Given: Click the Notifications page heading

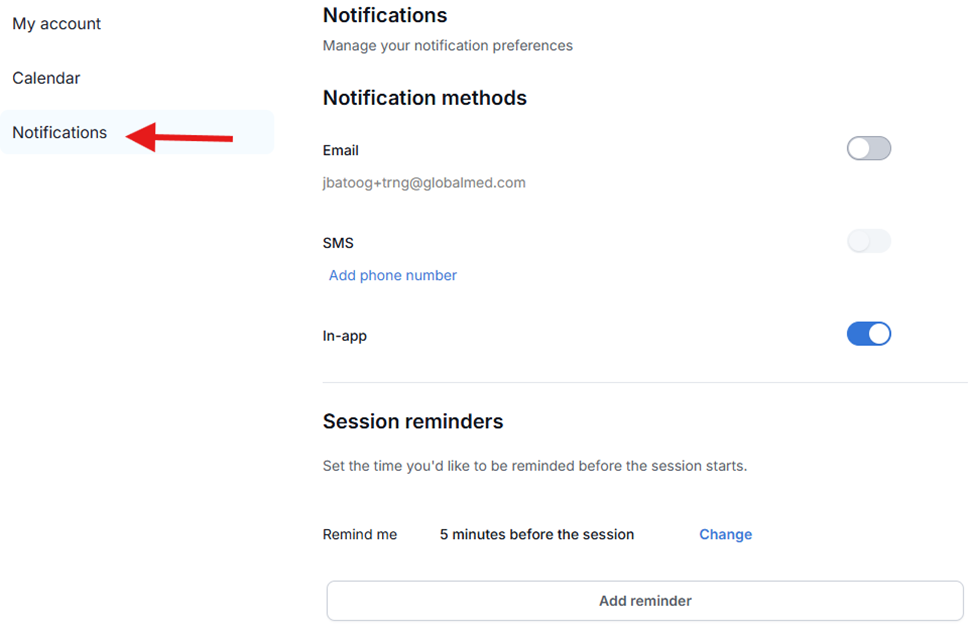Looking at the screenshot, I should (x=385, y=15).
